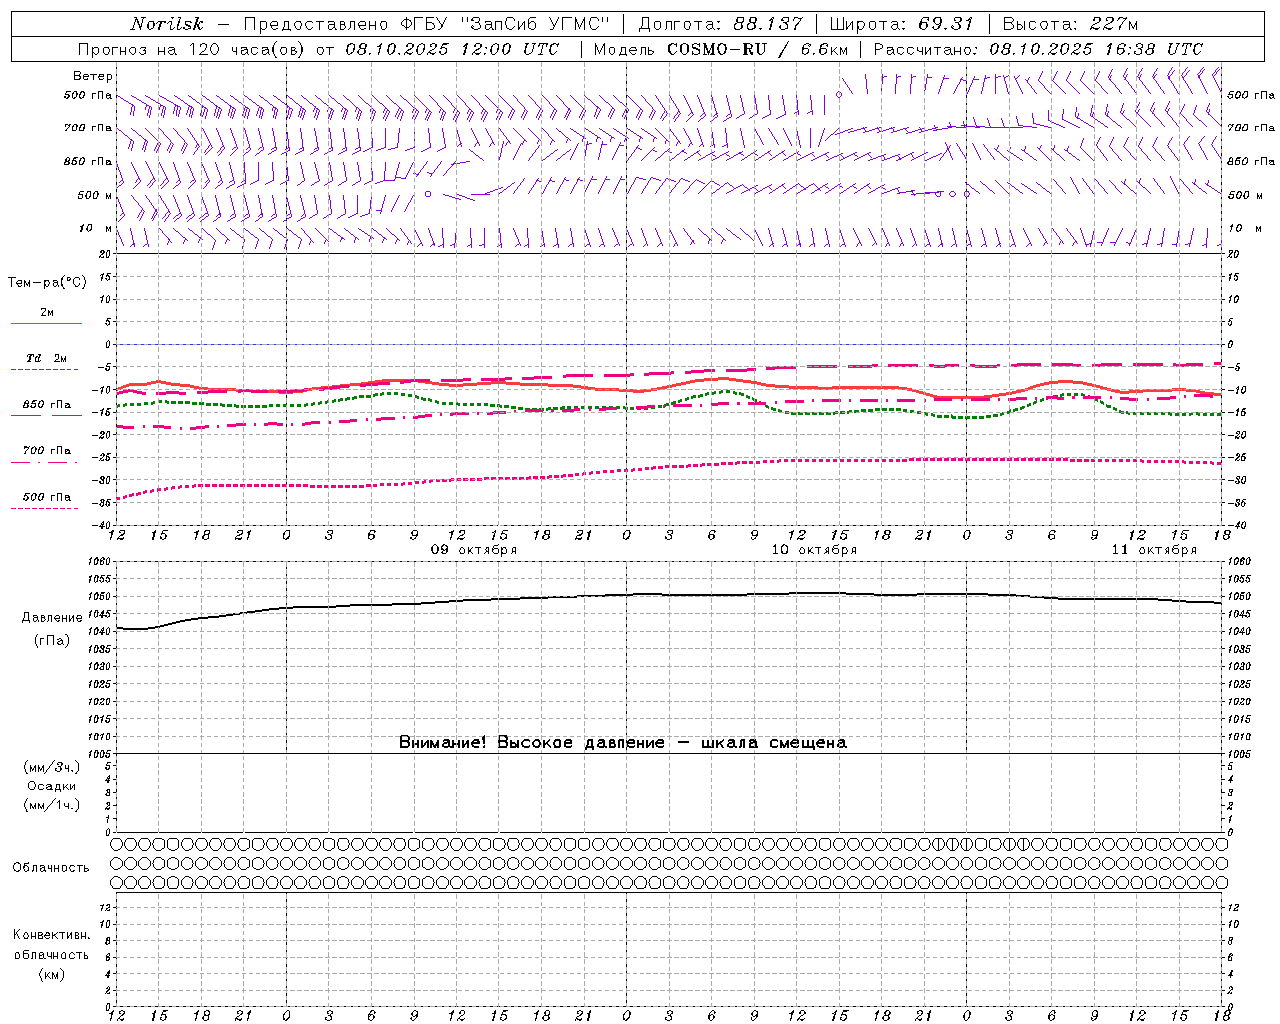The image size is (1280, 1024).
Task: Click the Ветер panel label
Action: point(93,76)
